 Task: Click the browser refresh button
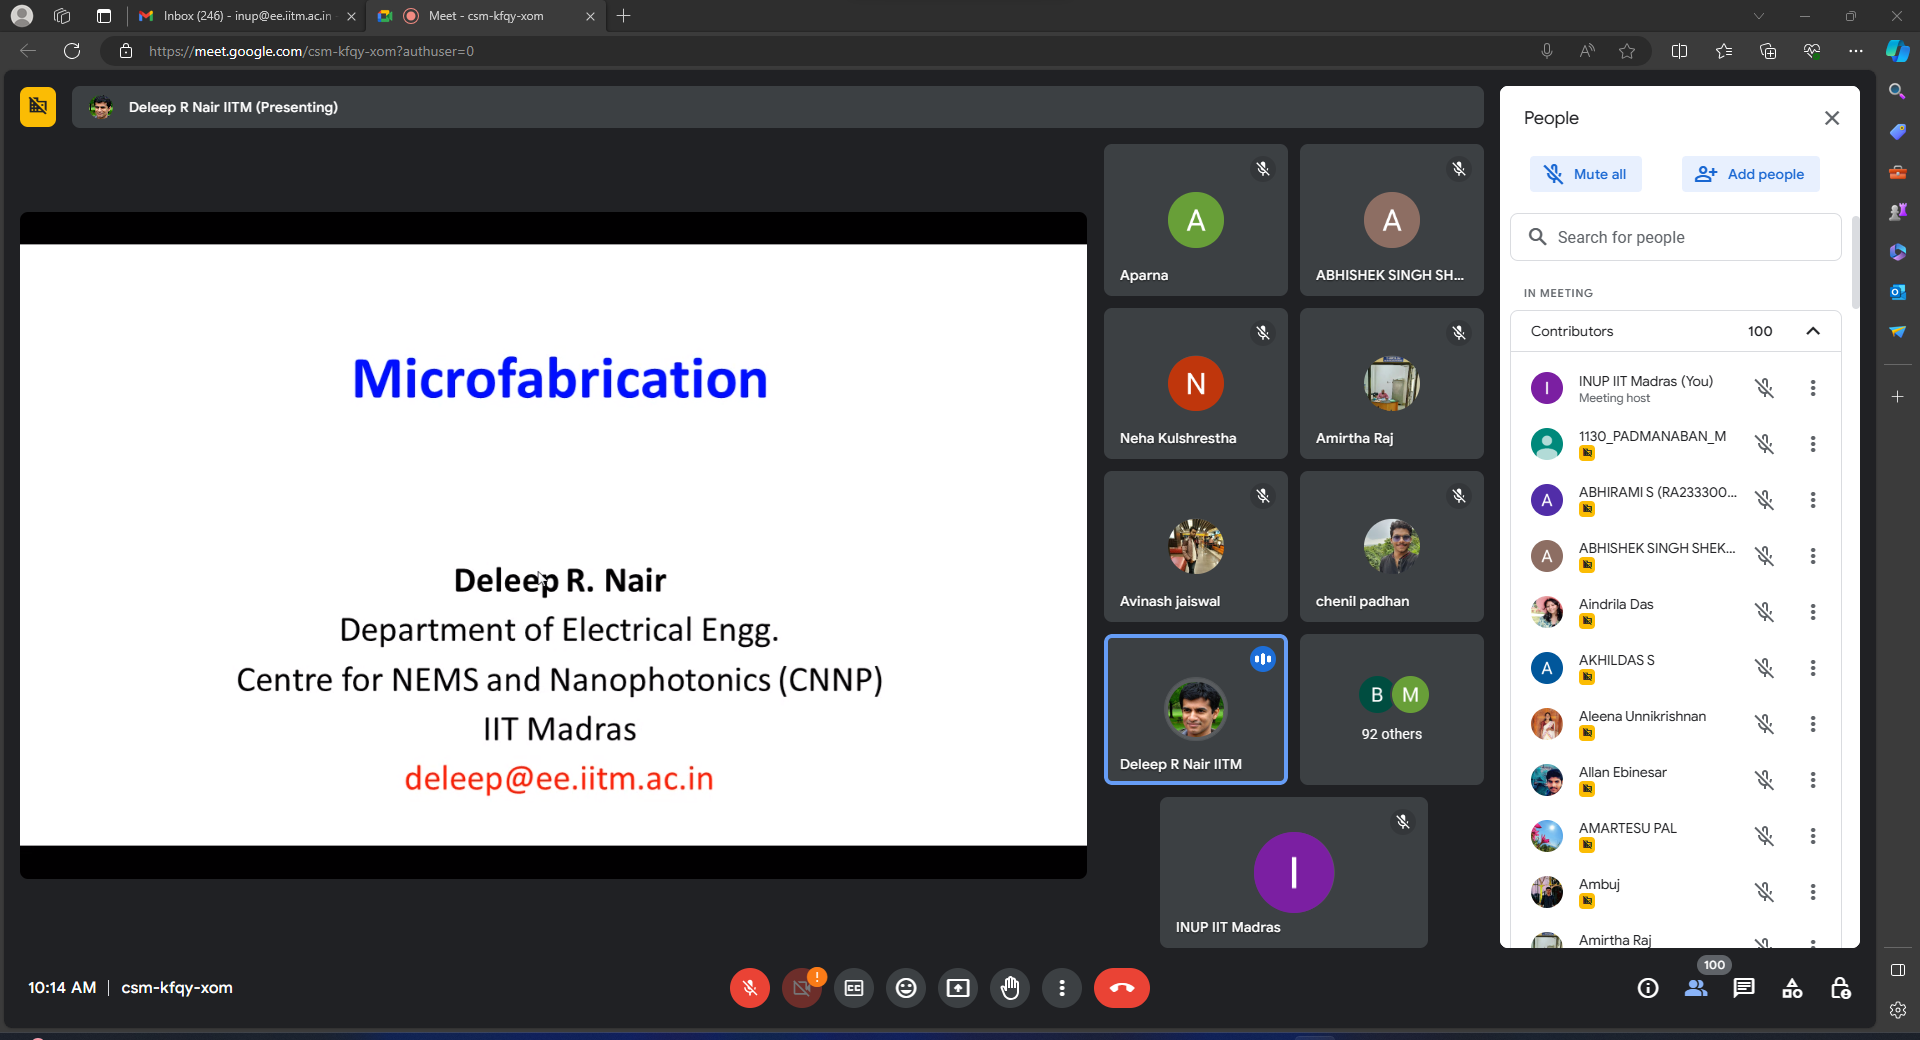pyautogui.click(x=72, y=51)
